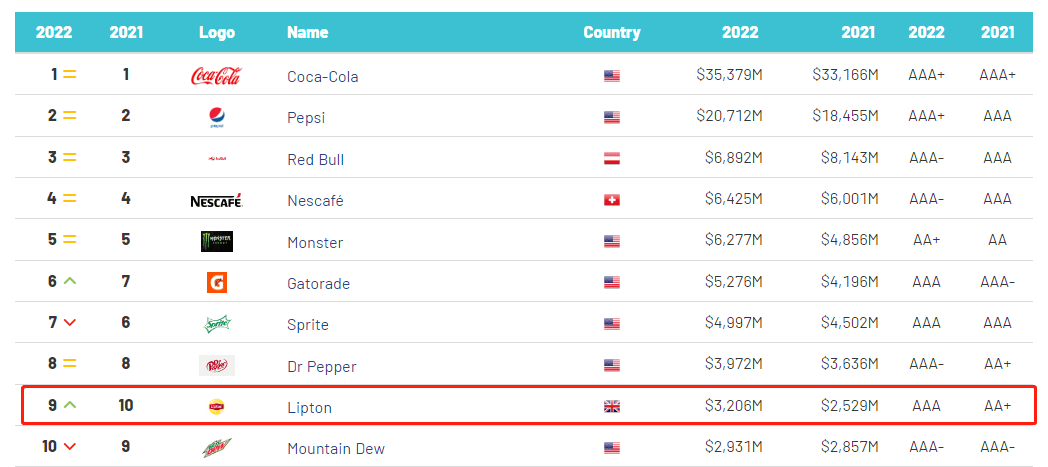Click the Switzerland flag in Nescafé row

tap(612, 201)
